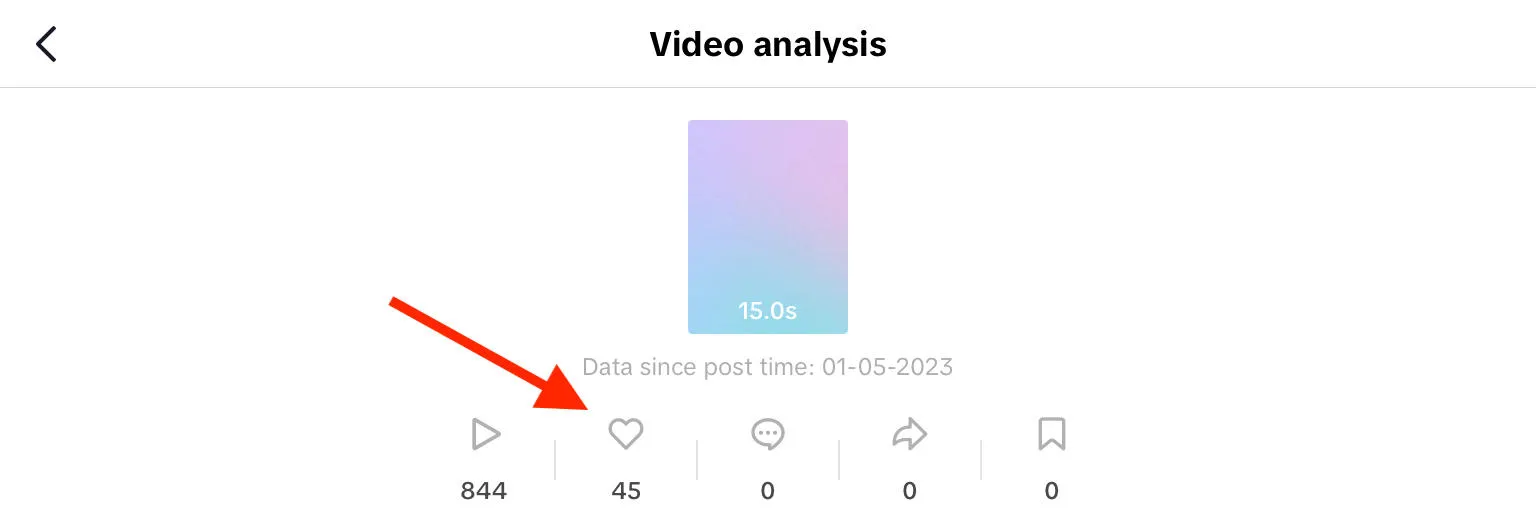Go back using the left chevron arrow
The height and width of the screenshot is (528, 1536).
coord(46,45)
